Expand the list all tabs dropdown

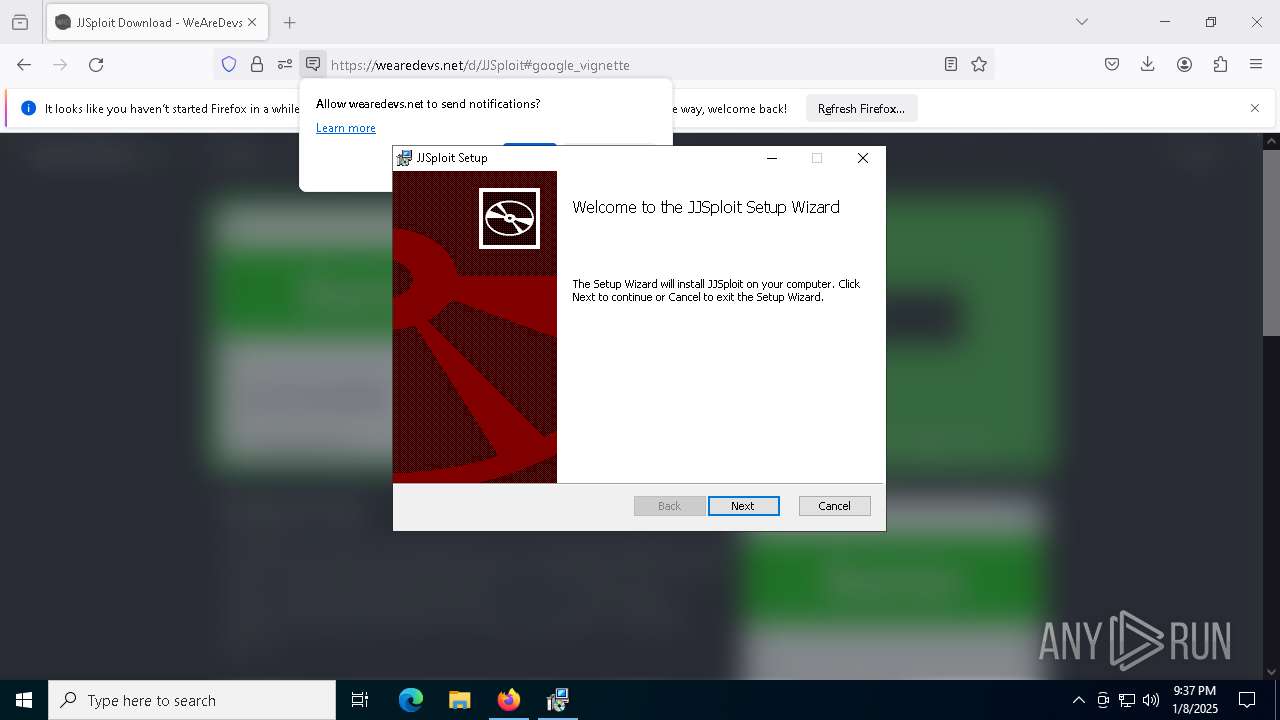point(1082,22)
